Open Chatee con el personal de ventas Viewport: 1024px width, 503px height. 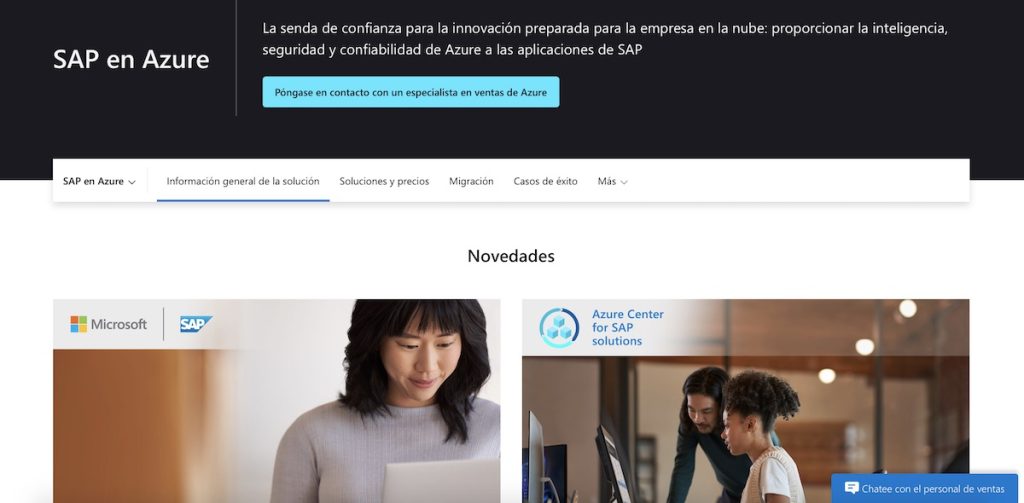pyautogui.click(x=924, y=488)
